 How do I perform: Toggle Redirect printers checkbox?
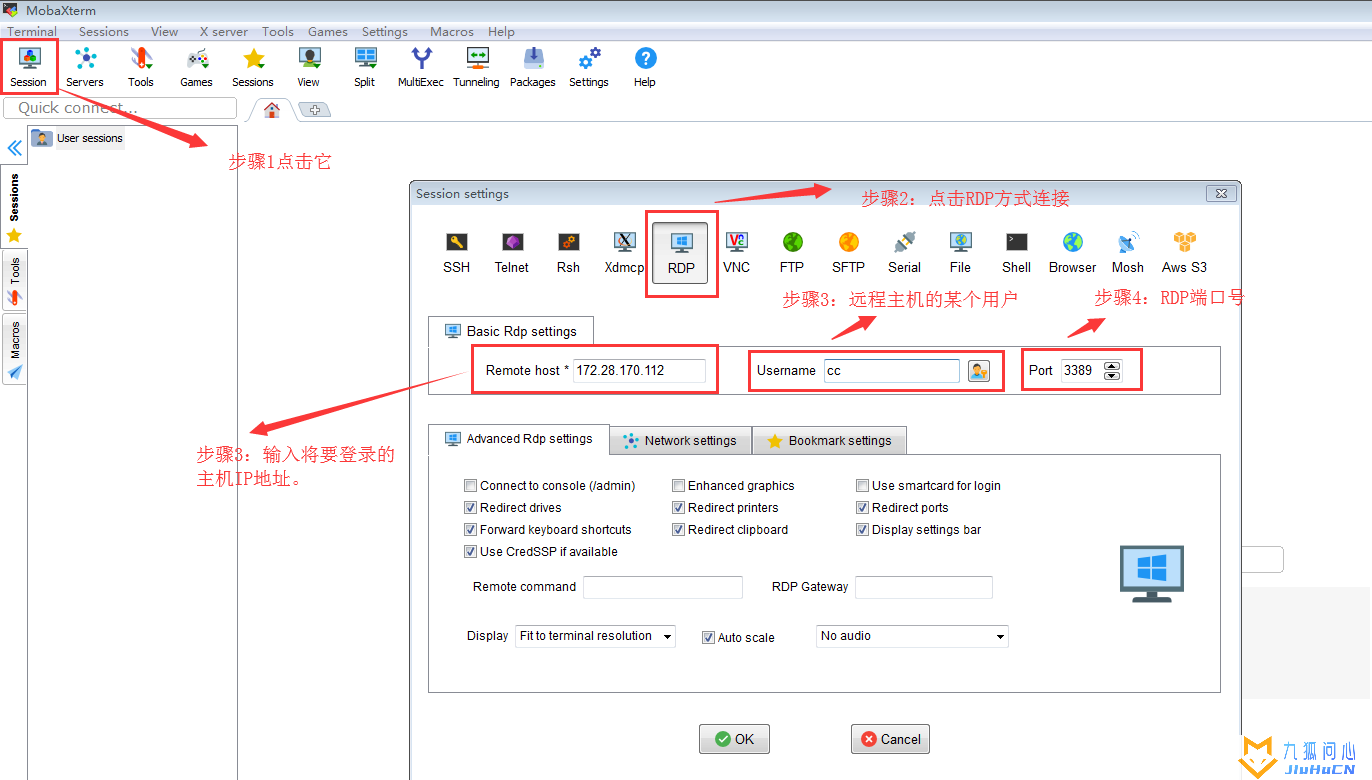tap(679, 508)
